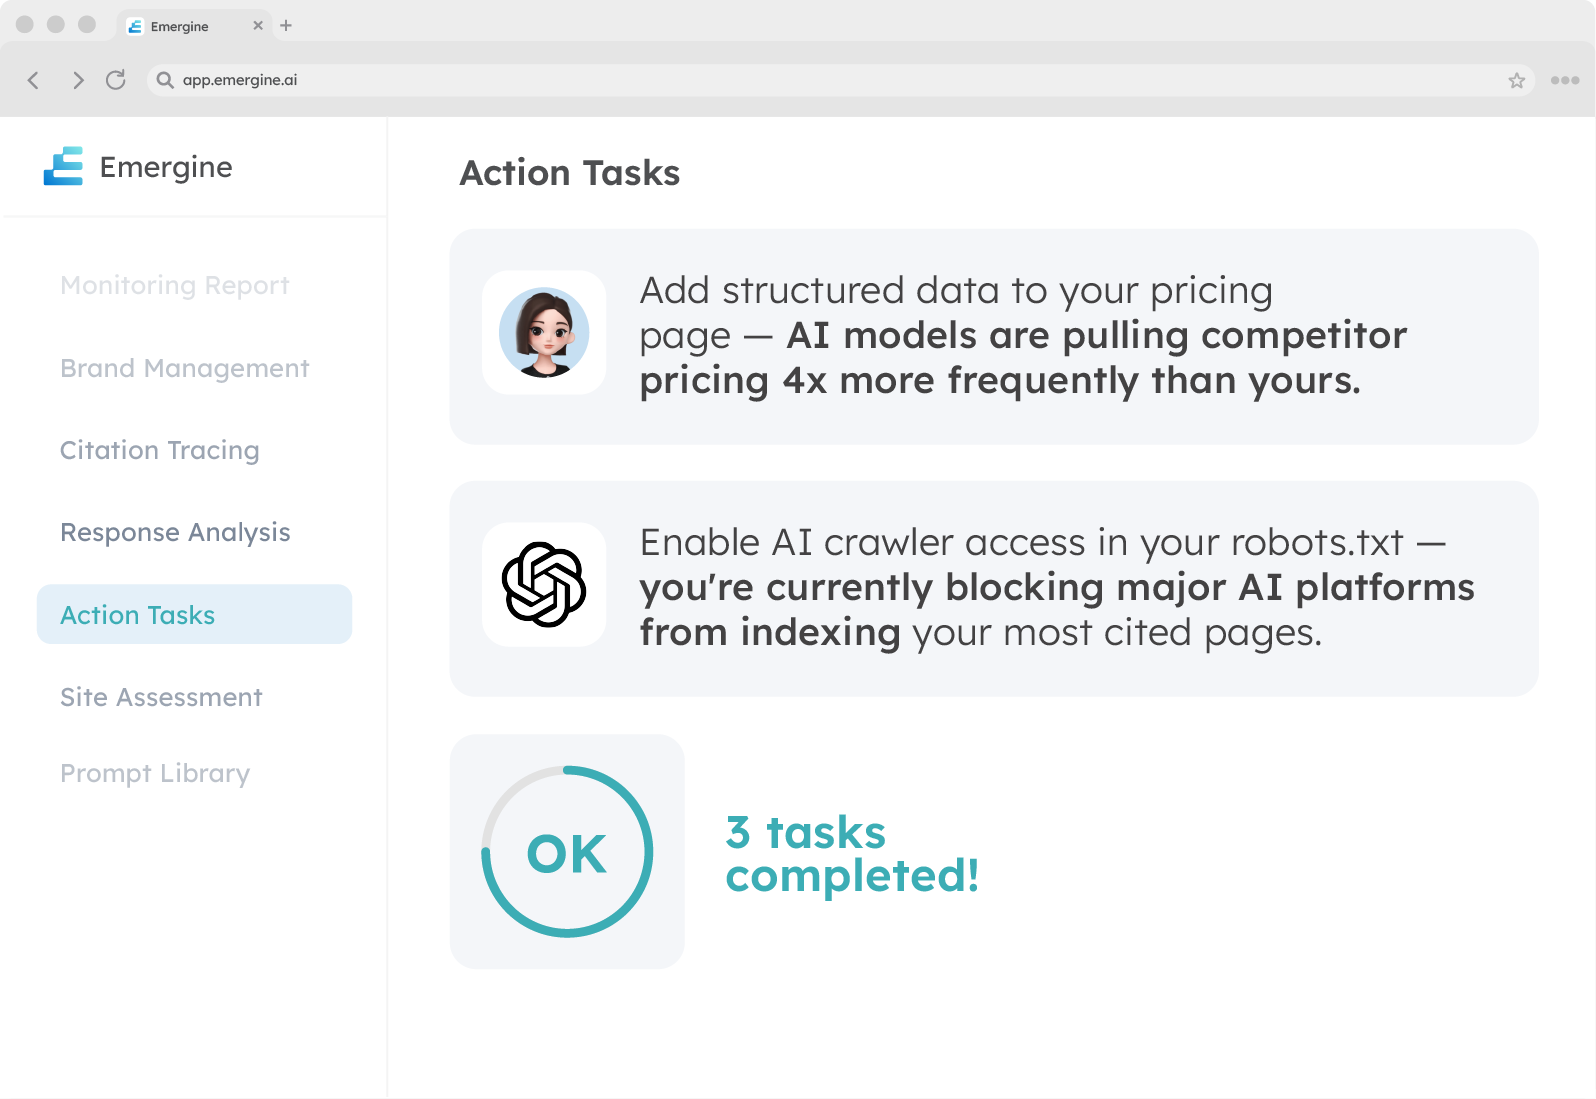
Task: Click the OpenAI logo on robots.txt task
Action: [544, 584]
